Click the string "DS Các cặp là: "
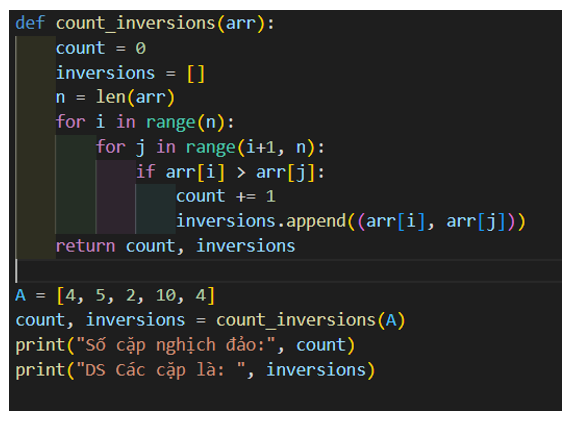 pos(160,370)
